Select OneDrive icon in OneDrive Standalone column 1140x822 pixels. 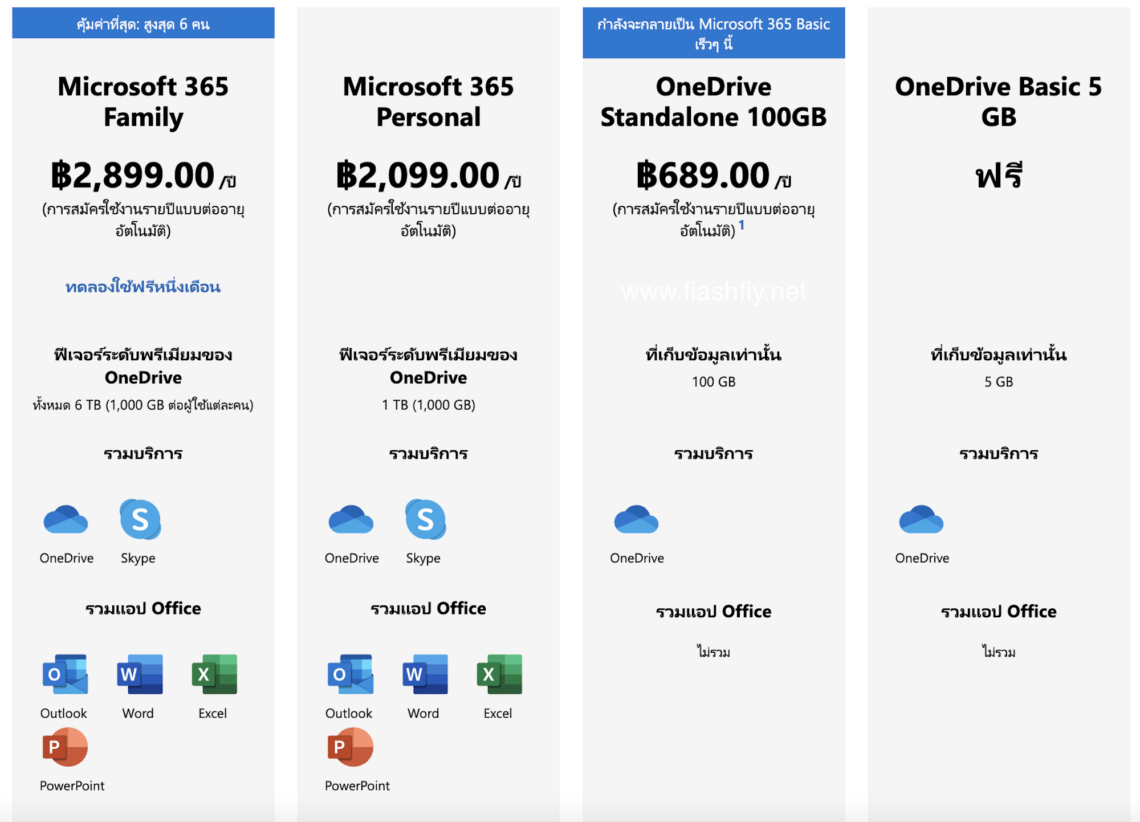coord(636,520)
